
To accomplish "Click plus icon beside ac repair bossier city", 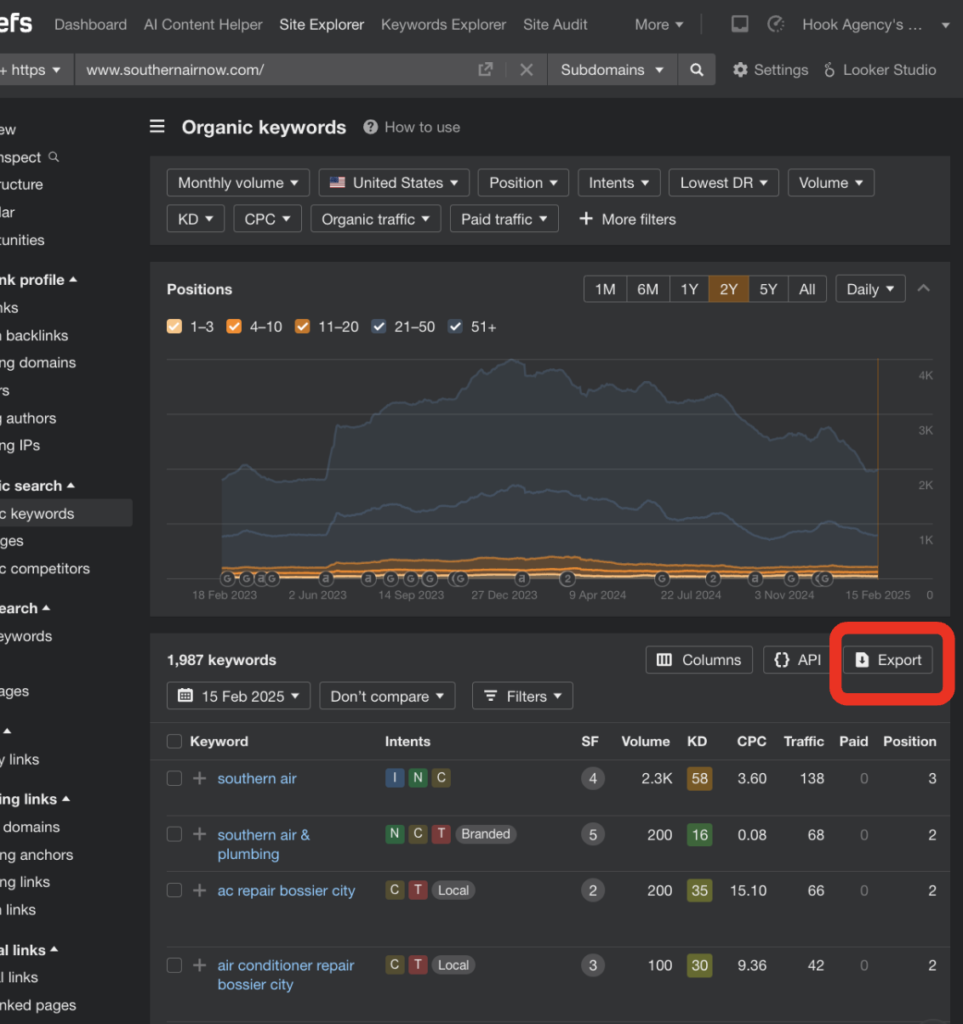I will point(200,890).
